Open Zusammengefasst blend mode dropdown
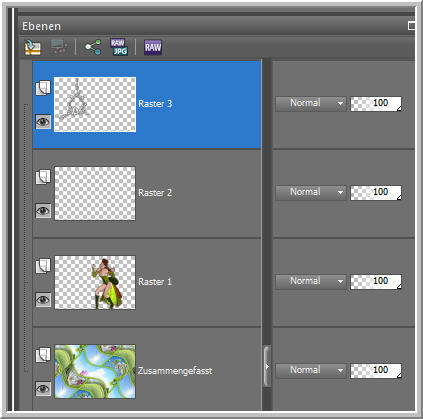Viewport: 423px width, 419px height. [x=311, y=370]
